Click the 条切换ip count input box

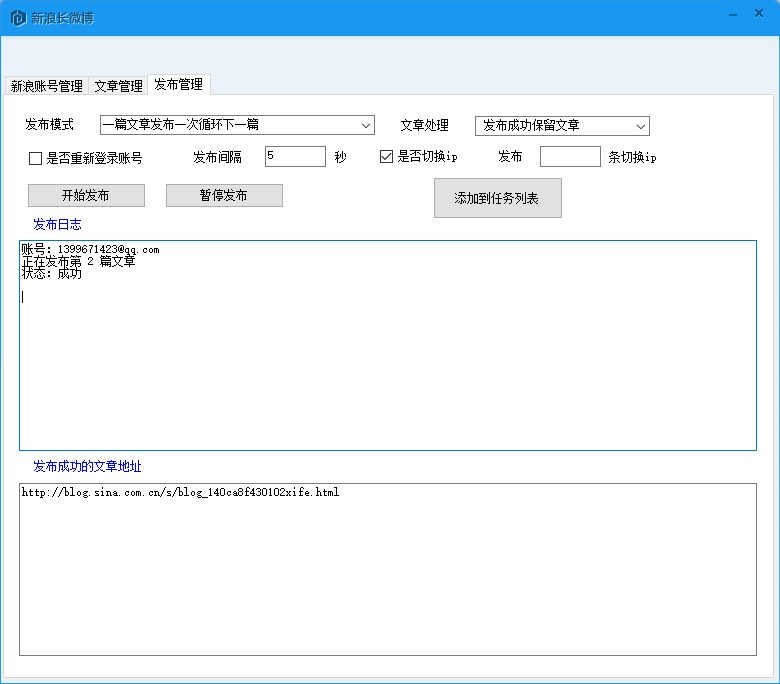[569, 157]
